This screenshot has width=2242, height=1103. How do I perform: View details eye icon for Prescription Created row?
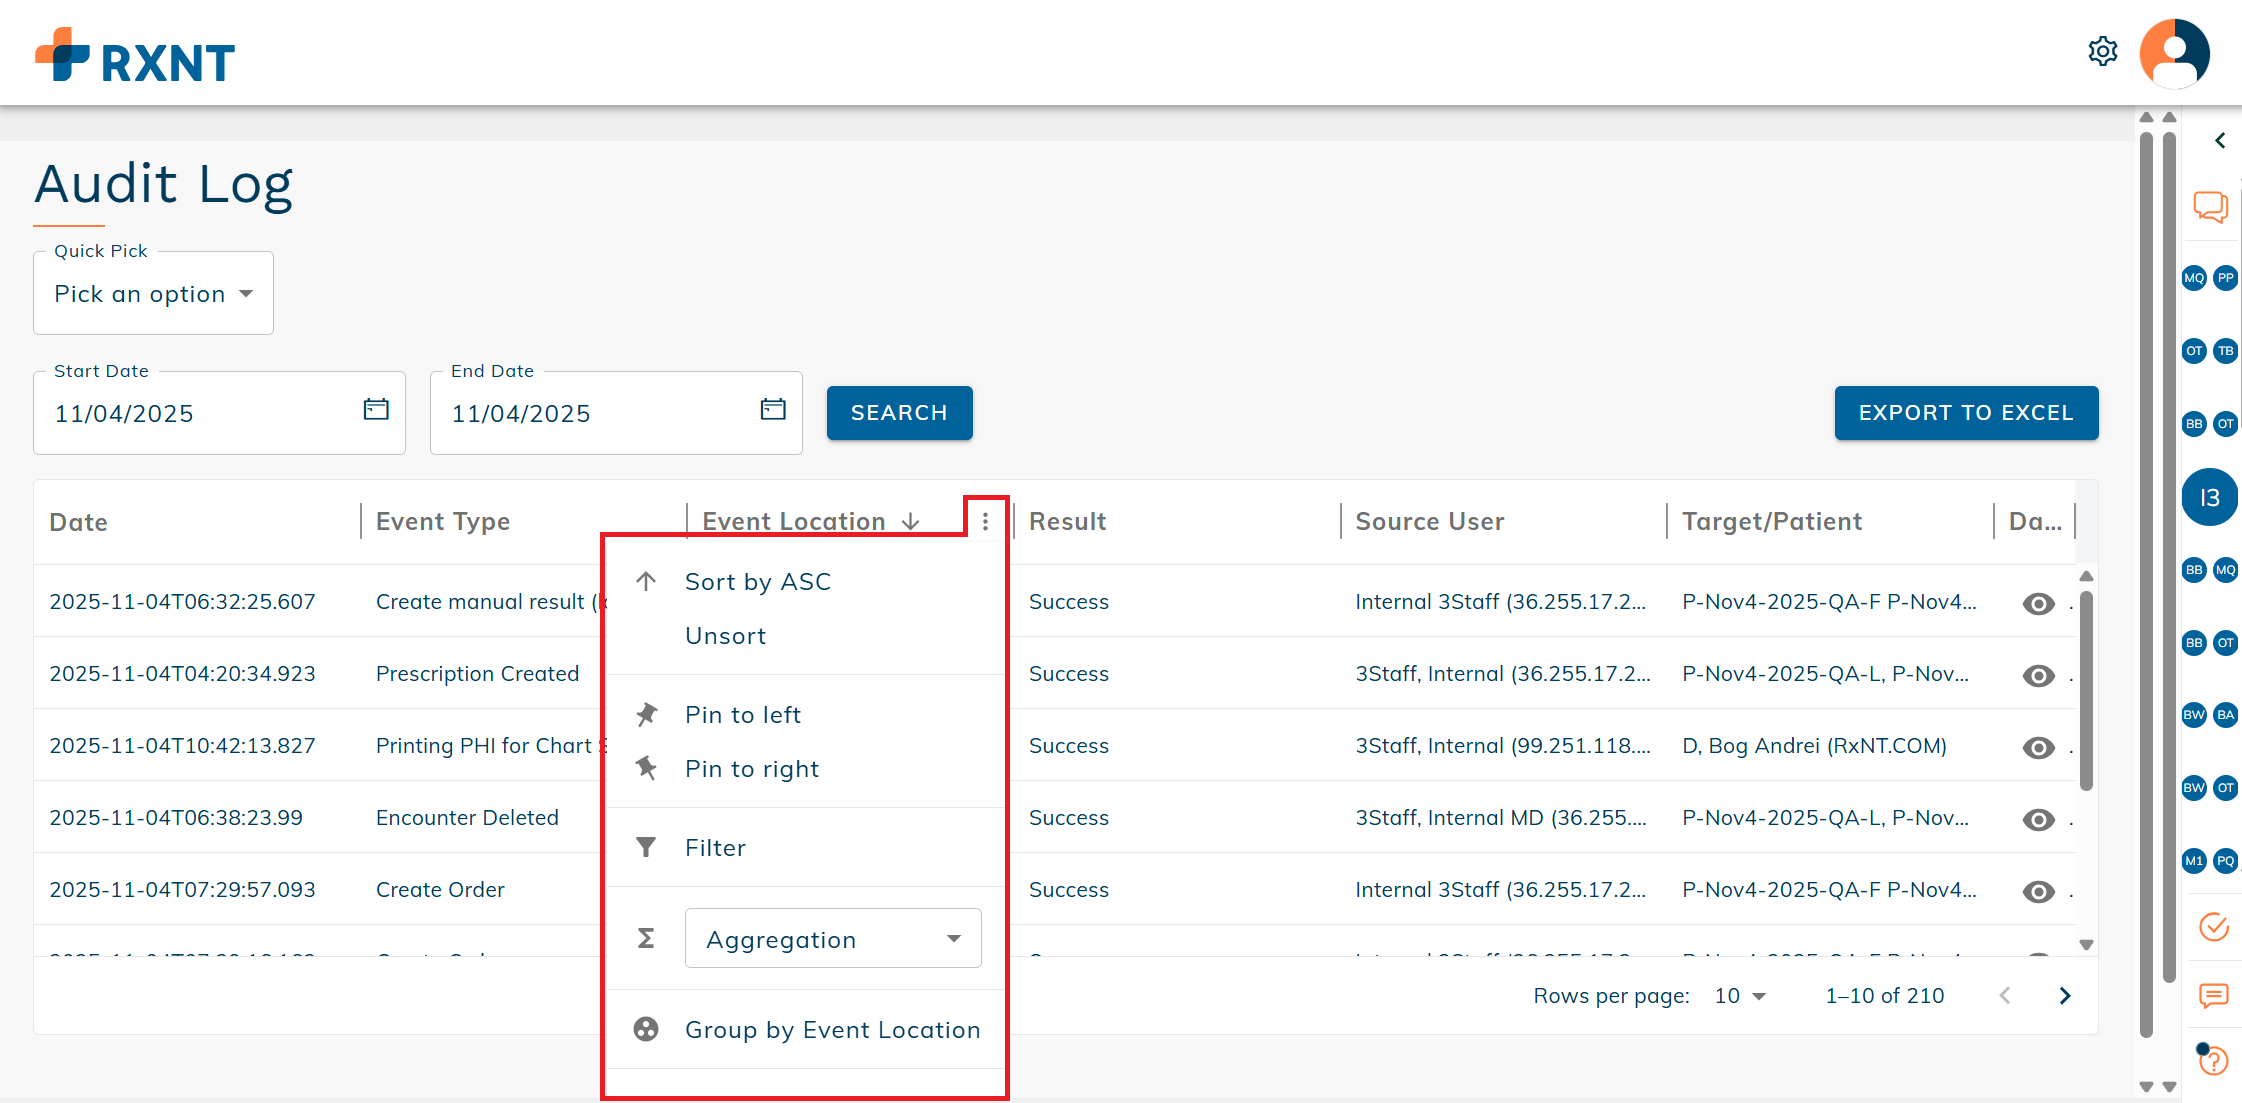2038,675
